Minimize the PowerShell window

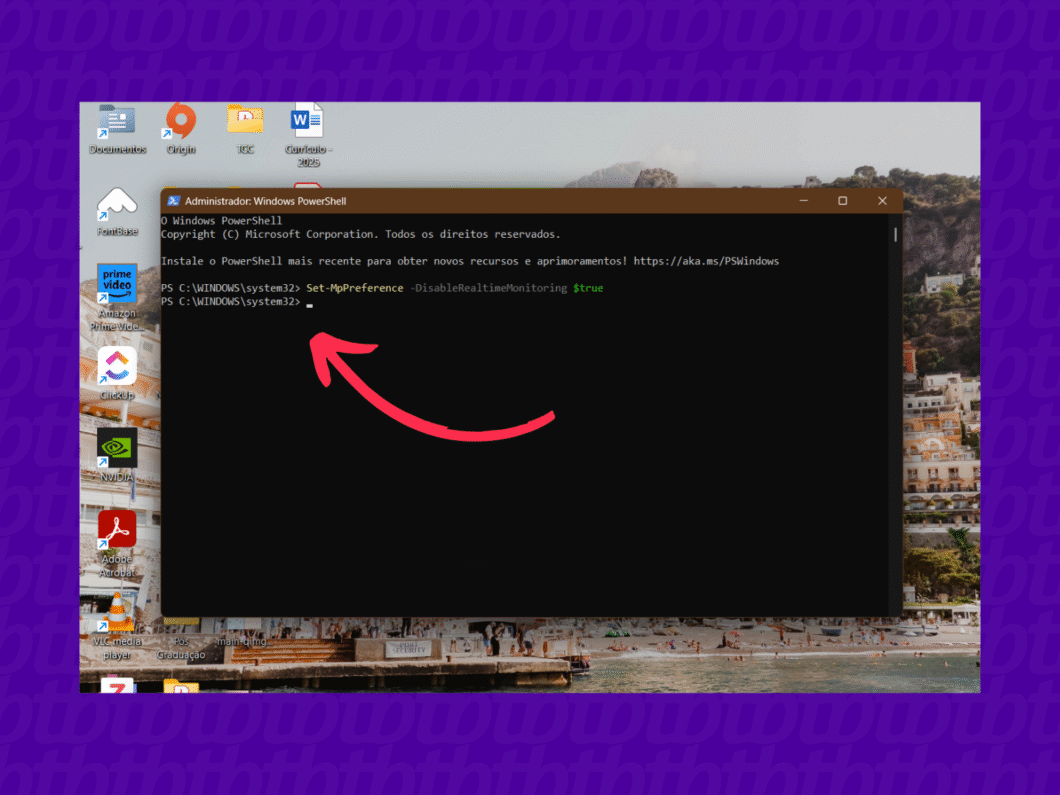pyautogui.click(x=803, y=201)
